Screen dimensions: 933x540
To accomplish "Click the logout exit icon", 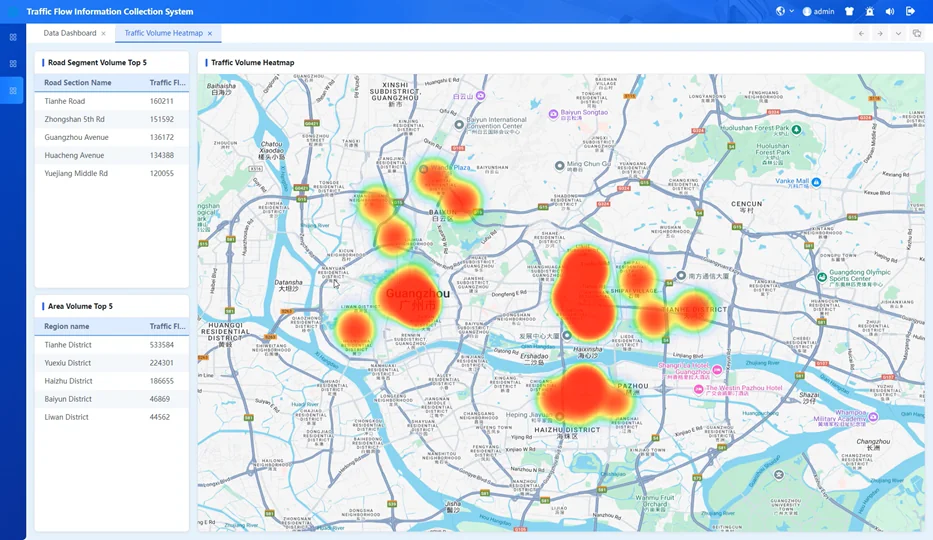I will tap(910, 11).
